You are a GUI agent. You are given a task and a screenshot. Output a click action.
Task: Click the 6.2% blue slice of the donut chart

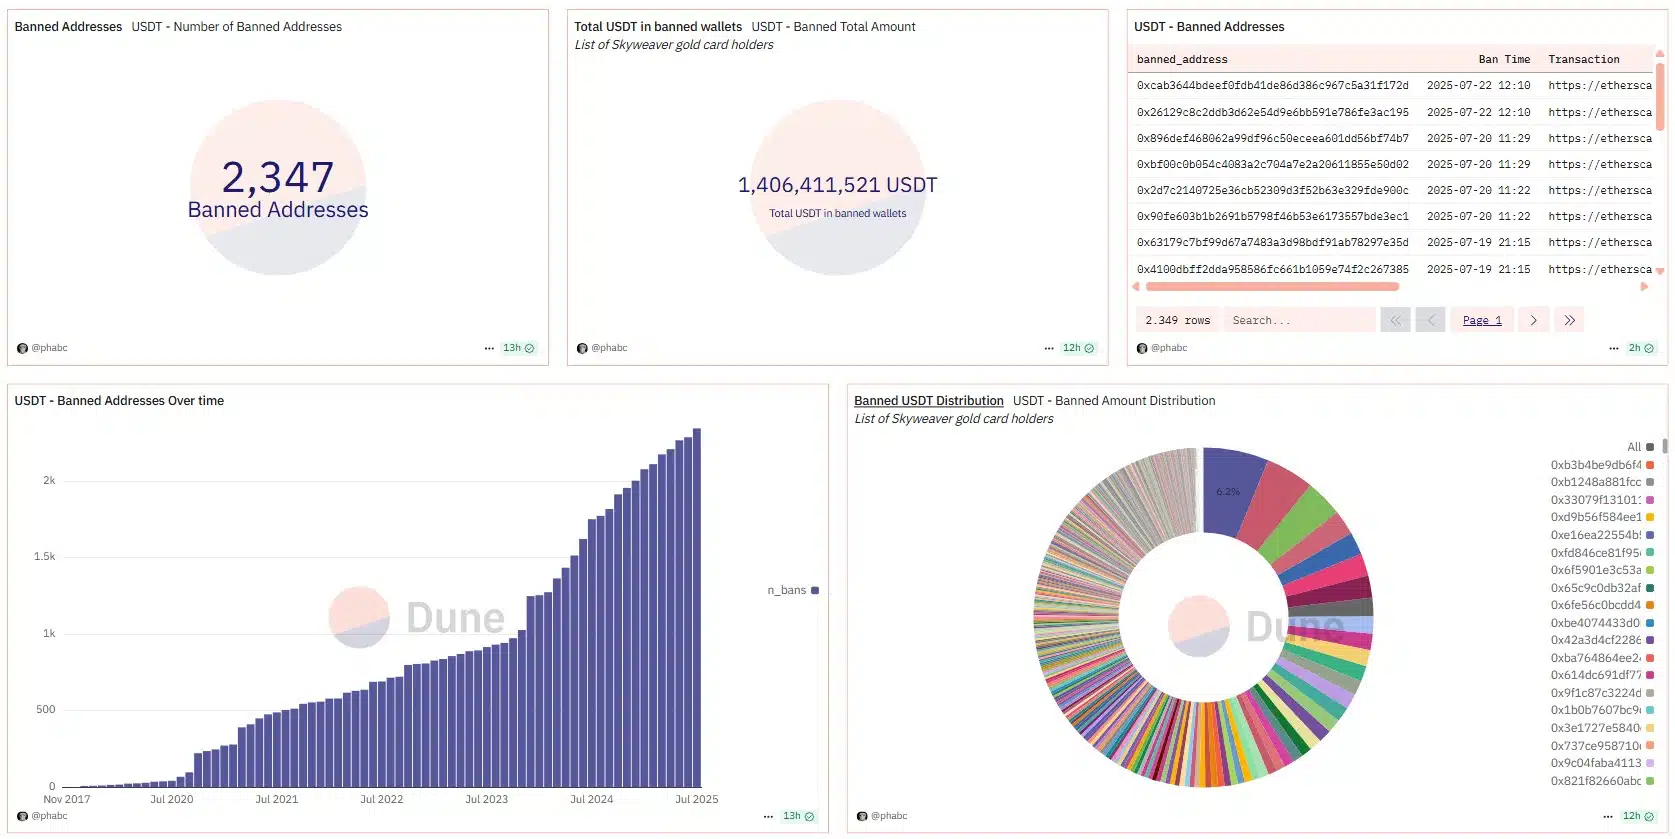[1230, 490]
